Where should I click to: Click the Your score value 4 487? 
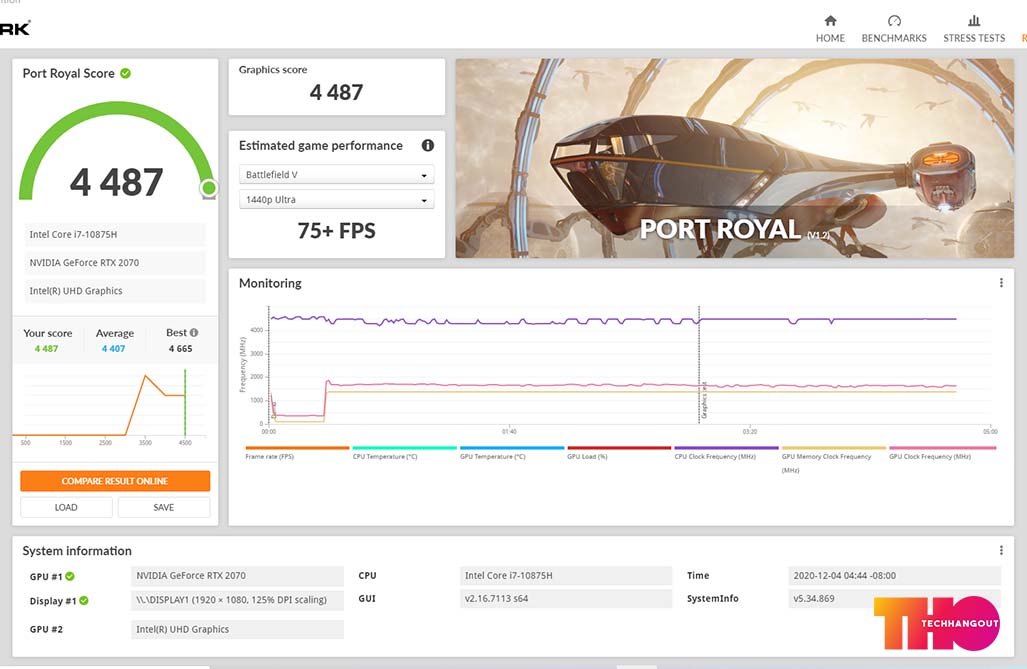pyautogui.click(x=47, y=349)
